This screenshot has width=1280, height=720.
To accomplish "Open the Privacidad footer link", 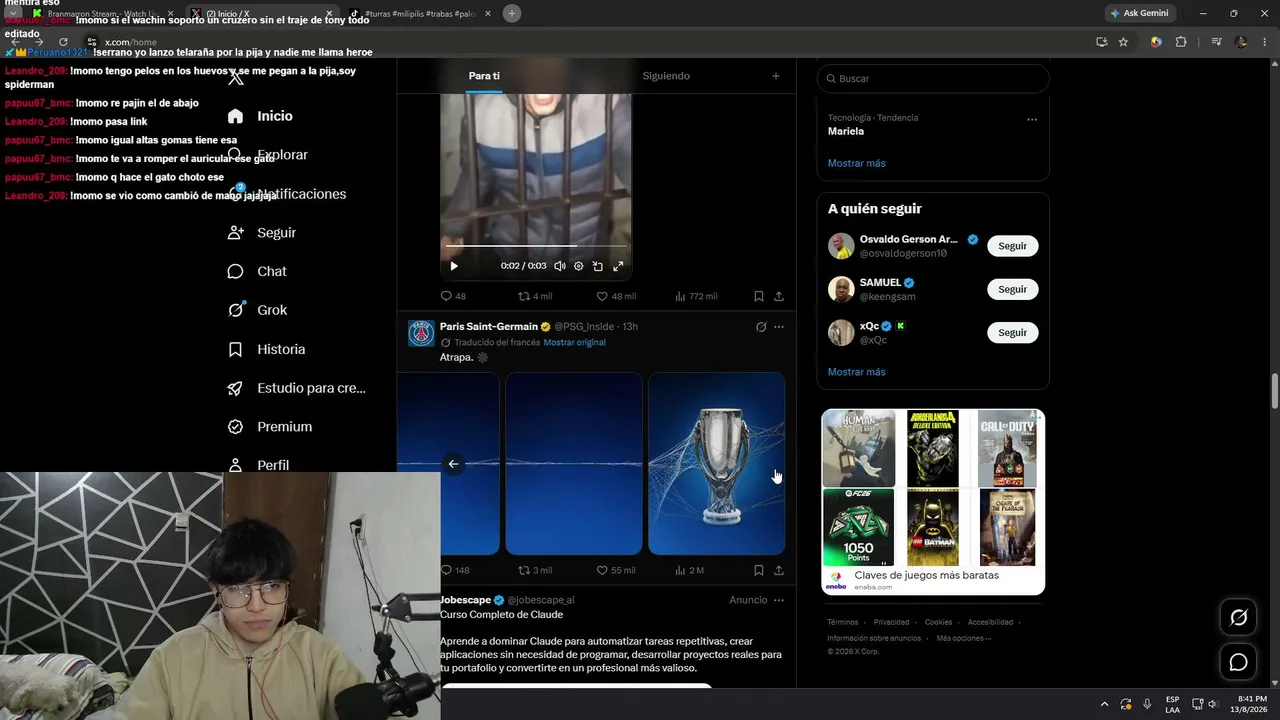I will pos(891,622).
